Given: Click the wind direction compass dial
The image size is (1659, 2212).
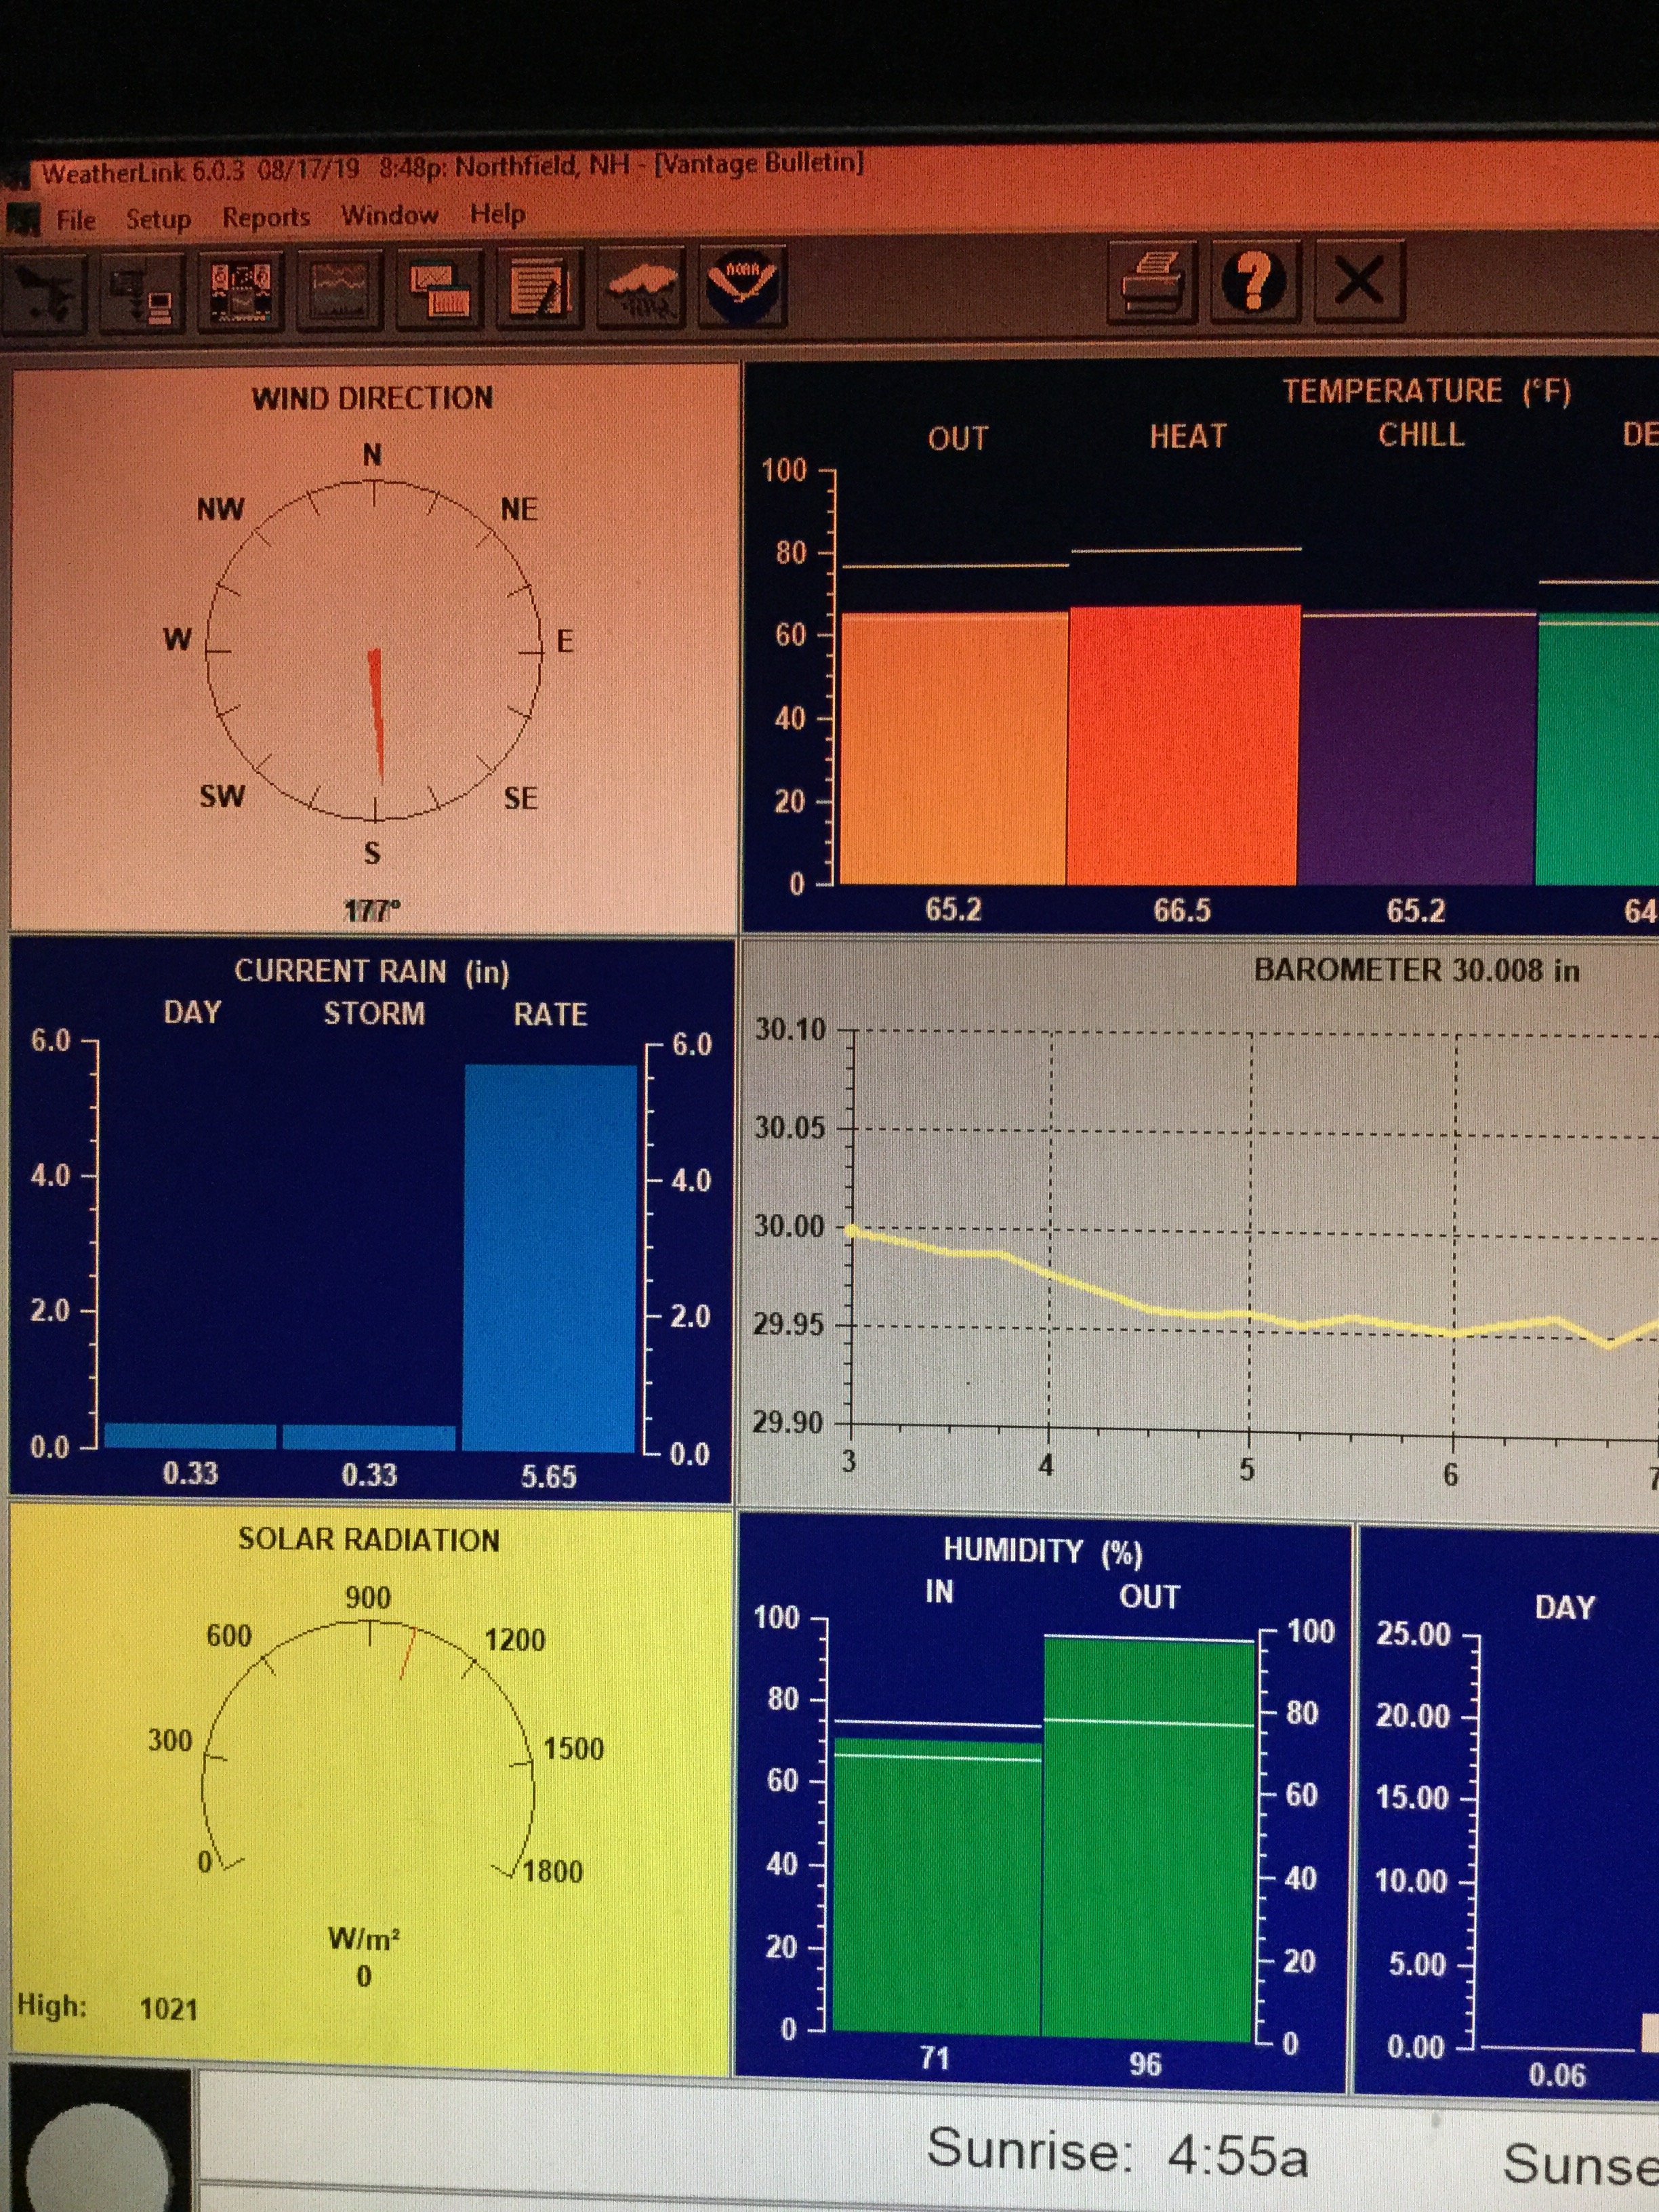Looking at the screenshot, I should click(x=375, y=650).
